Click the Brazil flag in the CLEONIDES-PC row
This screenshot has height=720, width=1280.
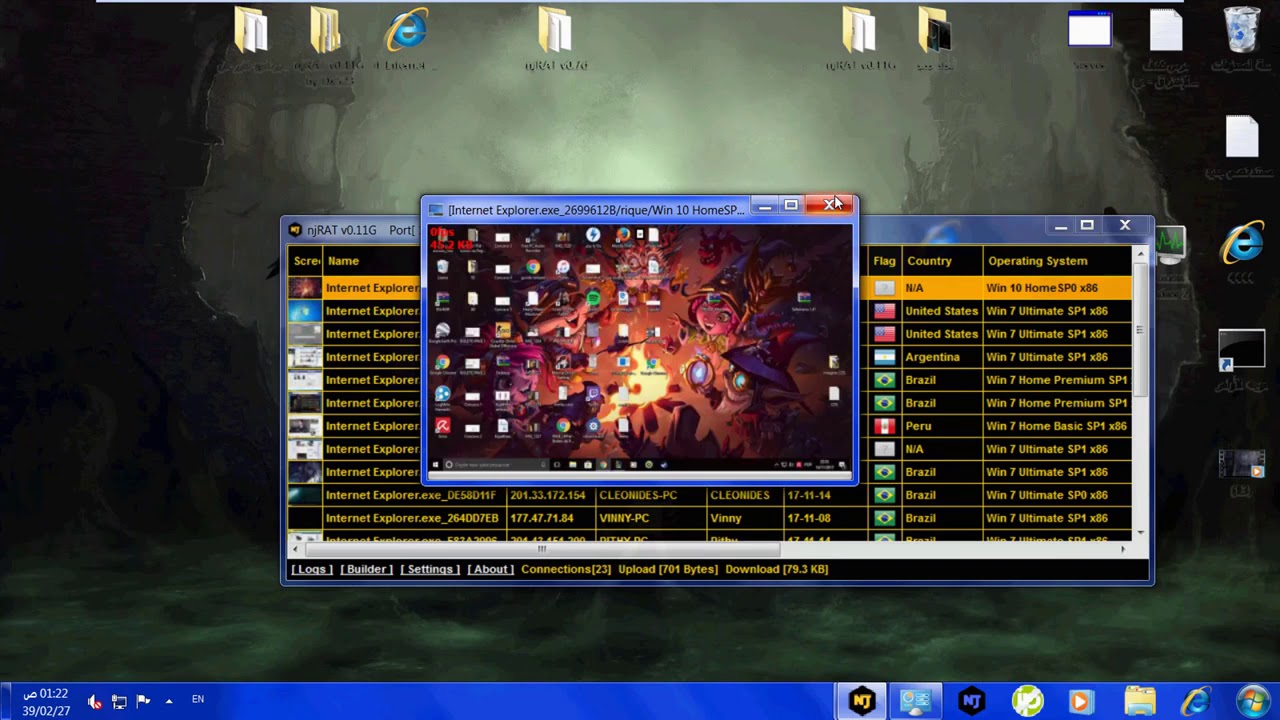pos(884,495)
